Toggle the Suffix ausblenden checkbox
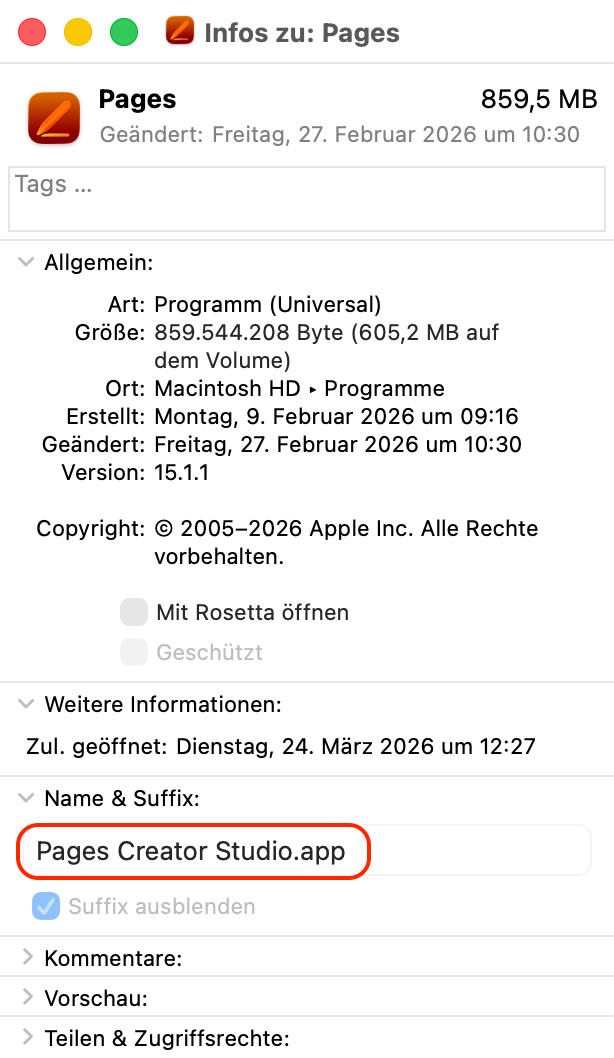The image size is (614, 1058). tap(46, 907)
